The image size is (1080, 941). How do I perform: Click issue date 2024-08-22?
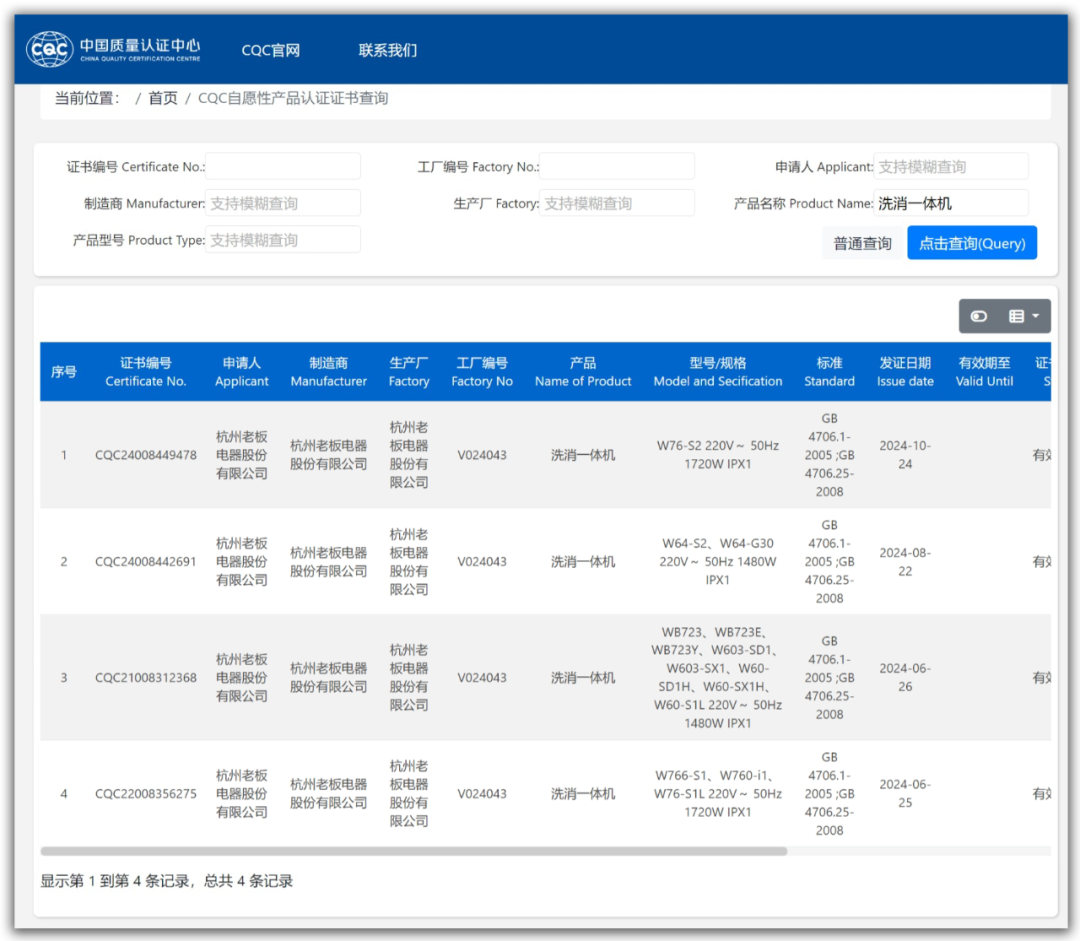905,562
